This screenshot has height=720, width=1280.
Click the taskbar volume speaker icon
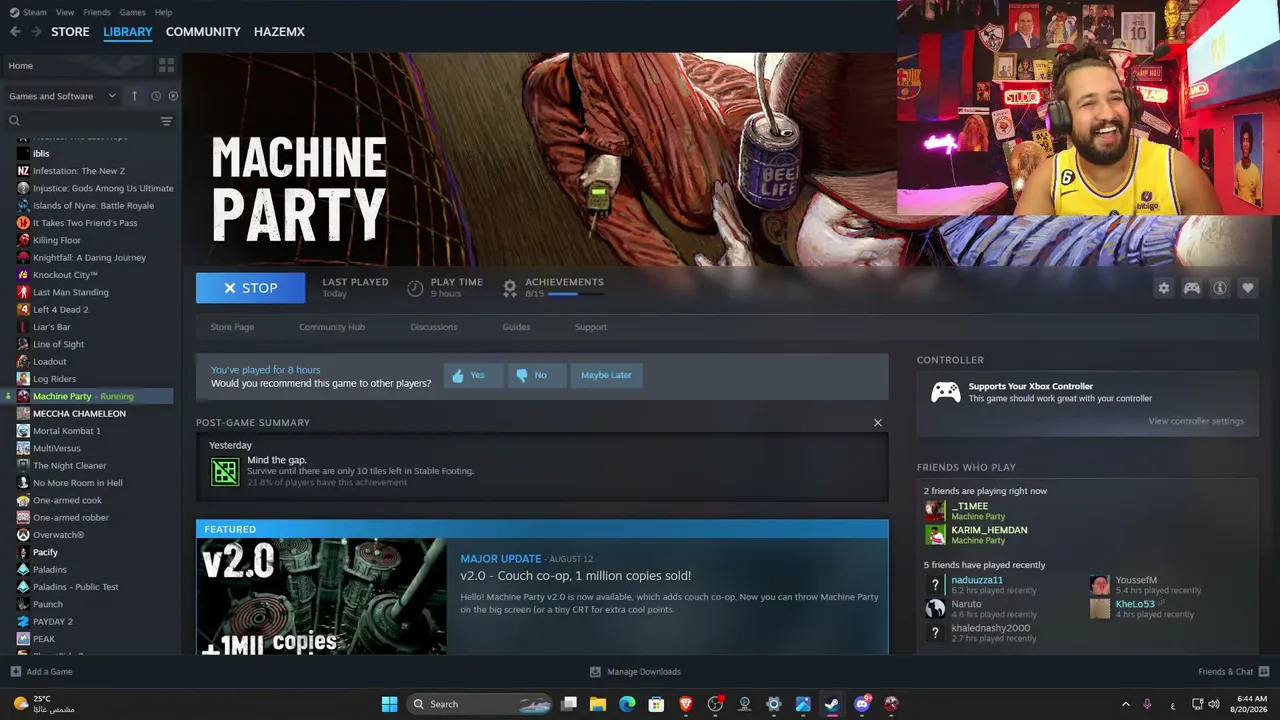(1214, 704)
